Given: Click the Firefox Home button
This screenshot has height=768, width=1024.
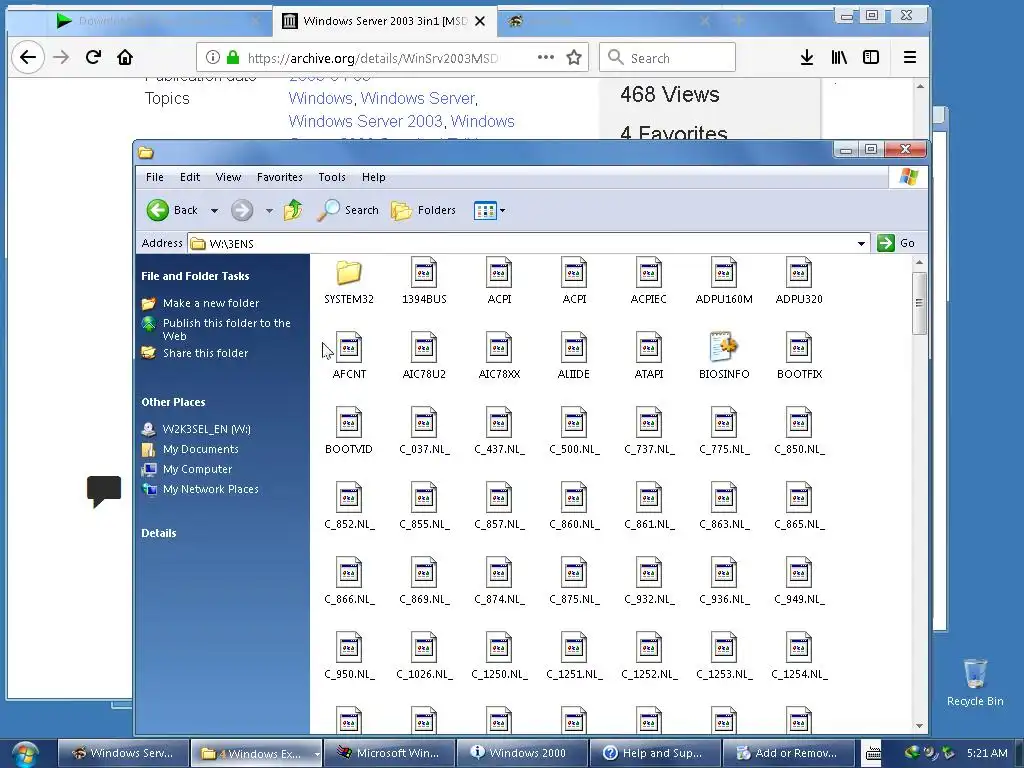Looking at the screenshot, I should (x=125, y=57).
